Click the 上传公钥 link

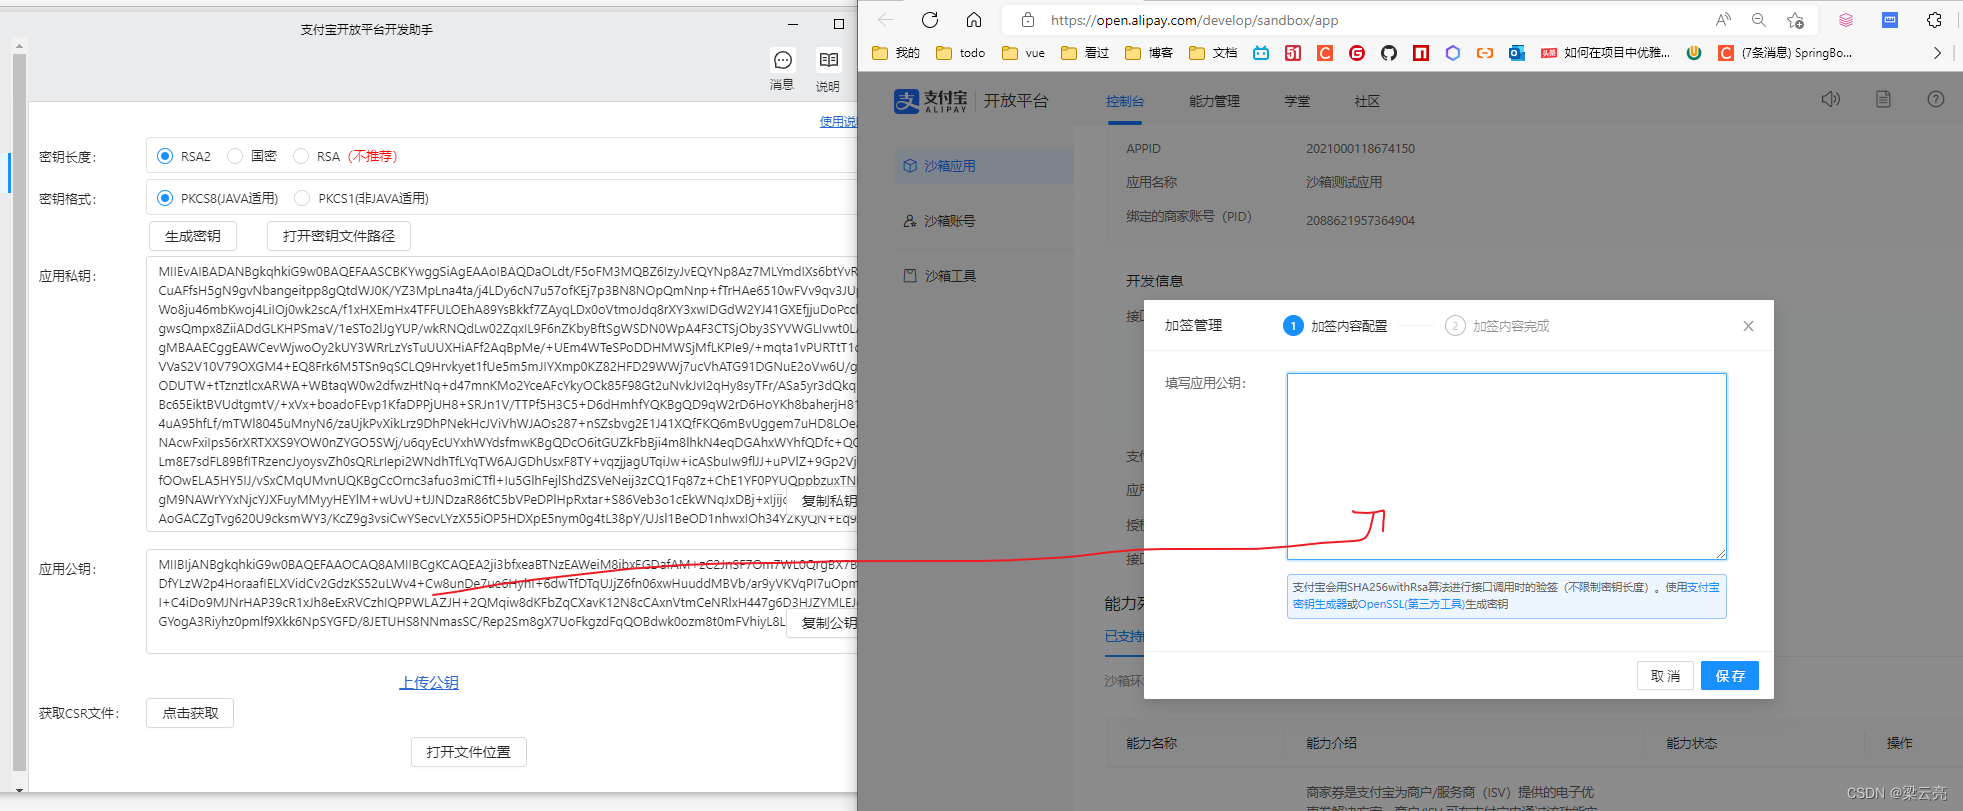[429, 683]
